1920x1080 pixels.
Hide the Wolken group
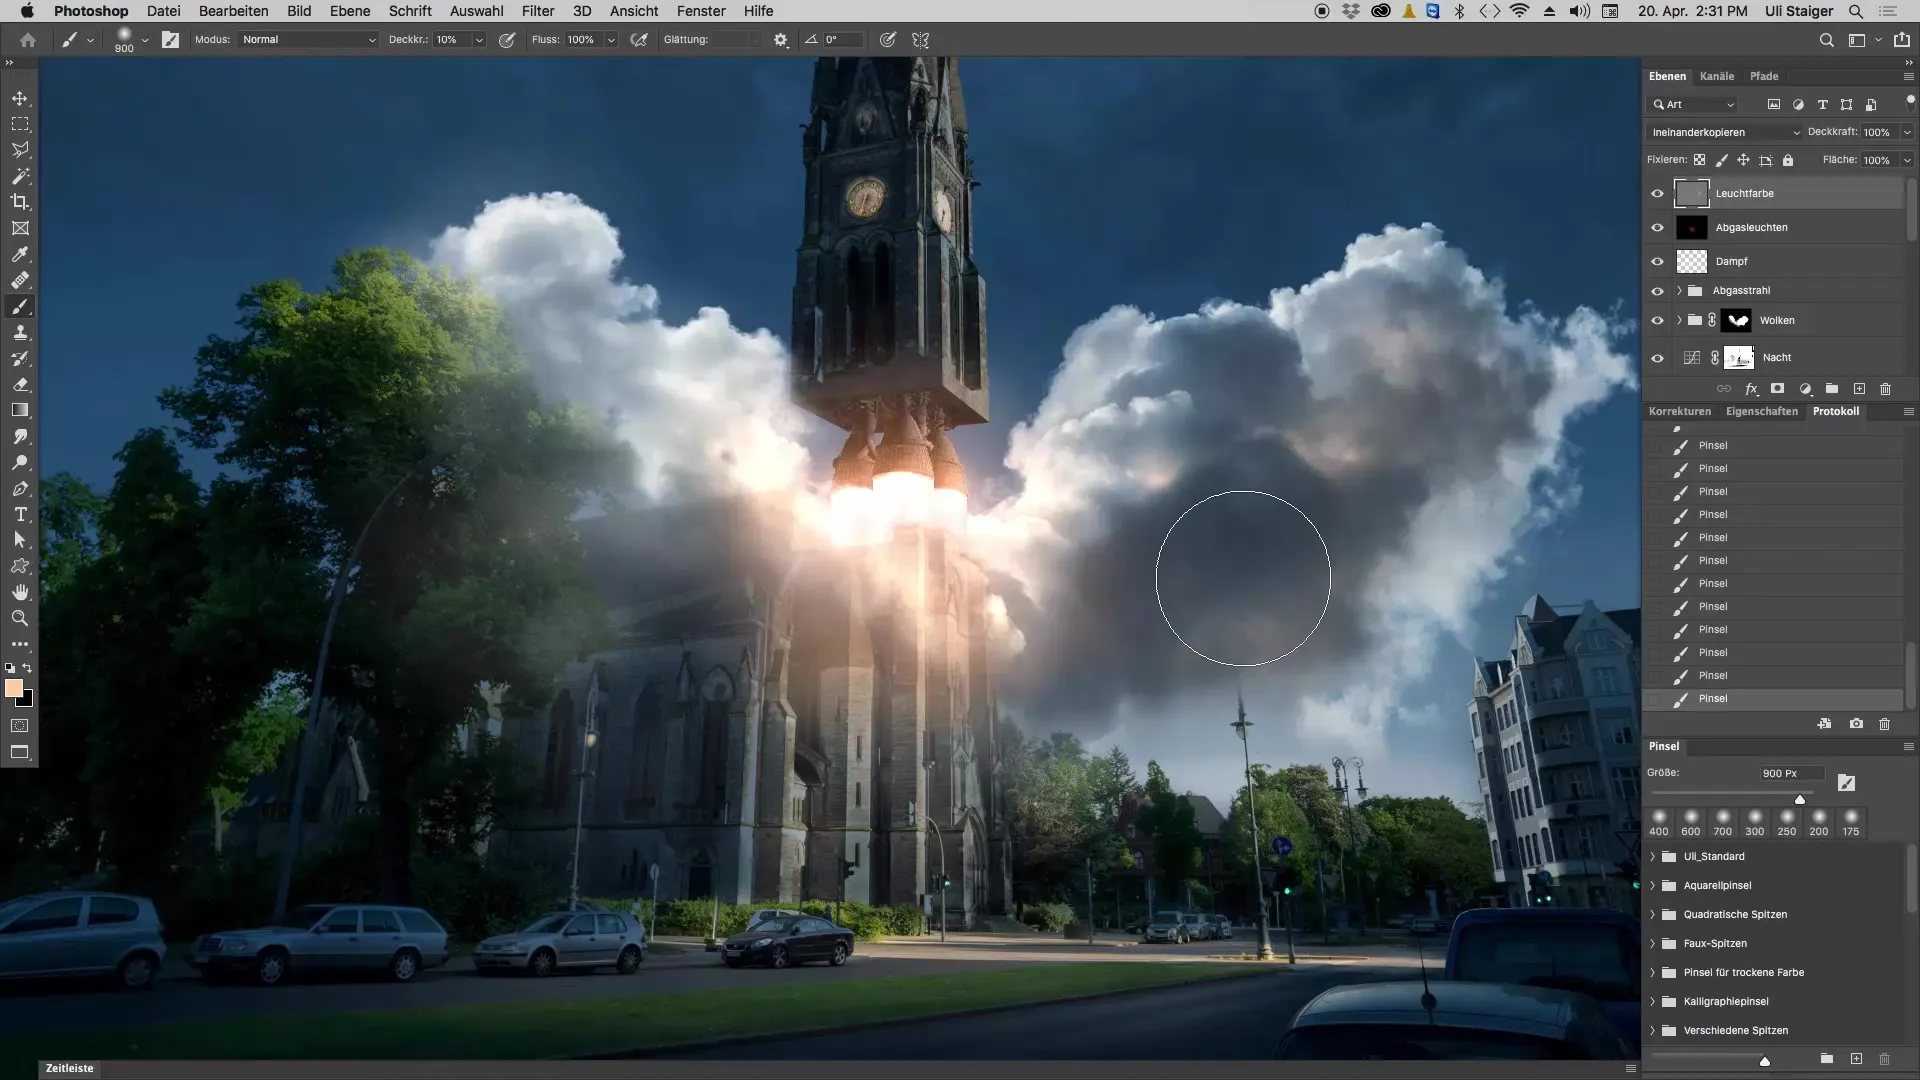1657,321
